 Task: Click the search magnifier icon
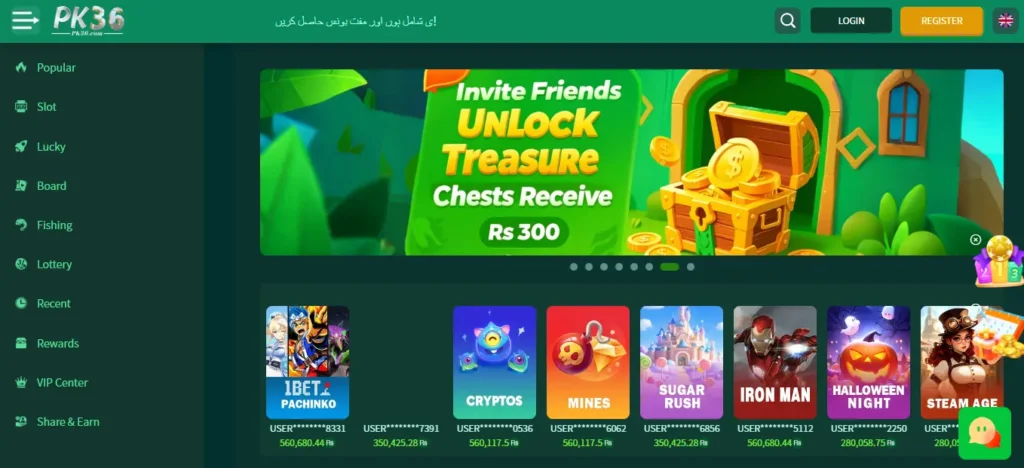click(788, 21)
